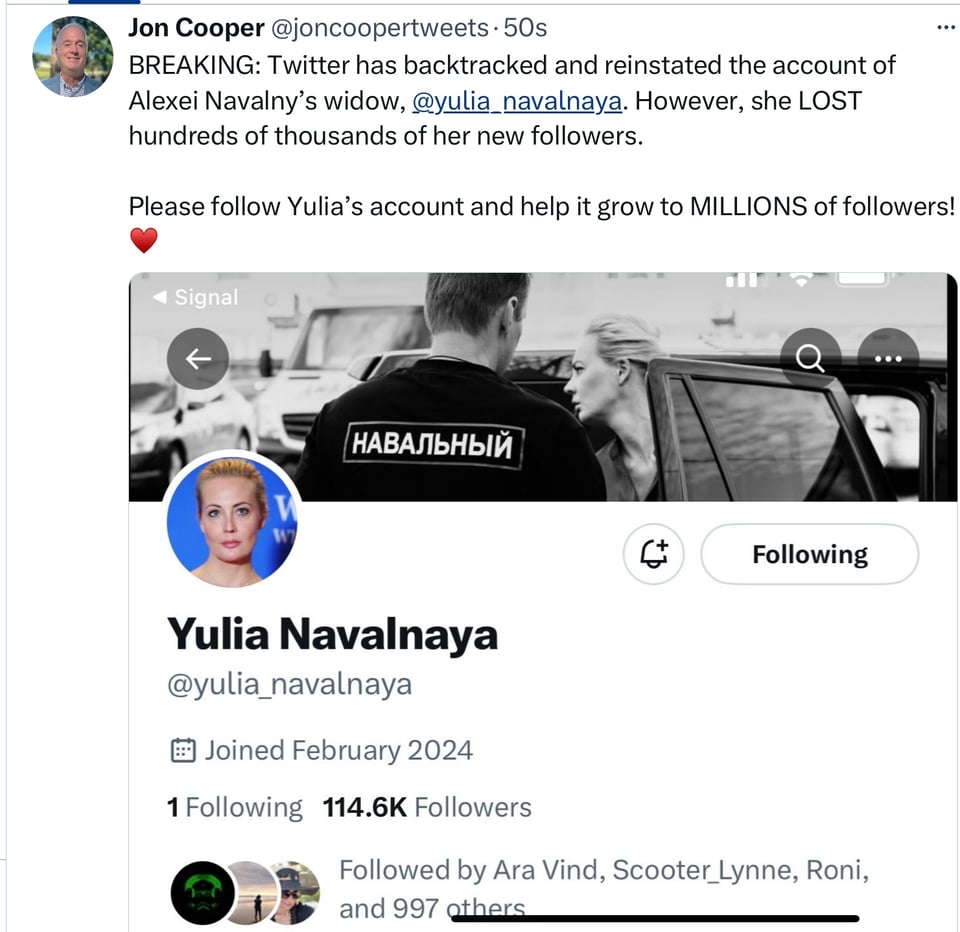Image resolution: width=960 pixels, height=932 pixels.
Task: Click the green mask follower avatar
Action: 203,893
